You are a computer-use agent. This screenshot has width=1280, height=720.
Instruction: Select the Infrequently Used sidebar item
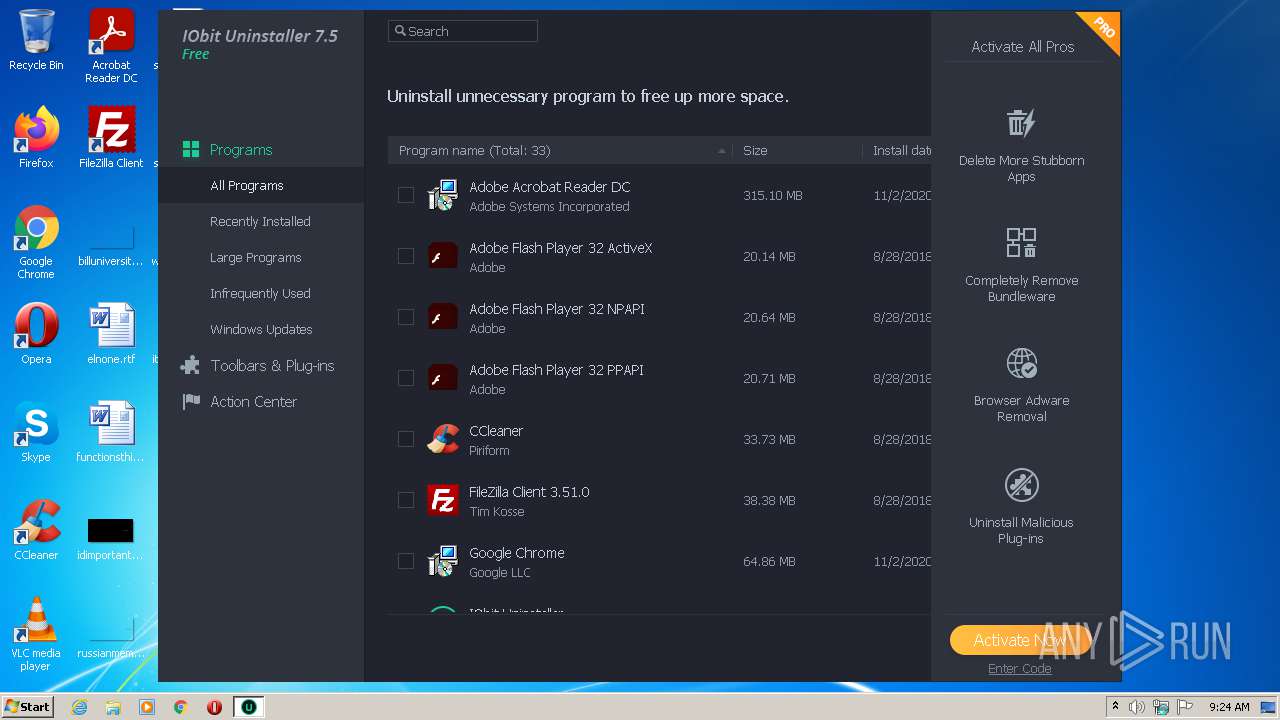(x=261, y=293)
